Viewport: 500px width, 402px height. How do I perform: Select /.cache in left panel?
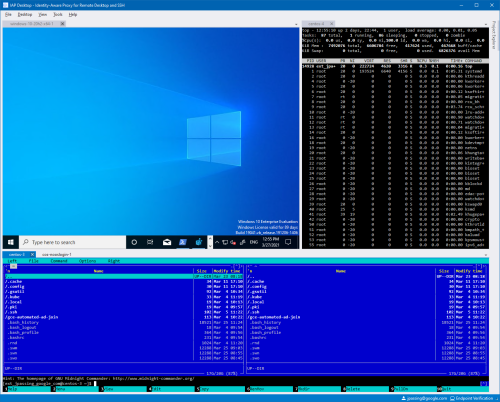click(x=124, y=281)
